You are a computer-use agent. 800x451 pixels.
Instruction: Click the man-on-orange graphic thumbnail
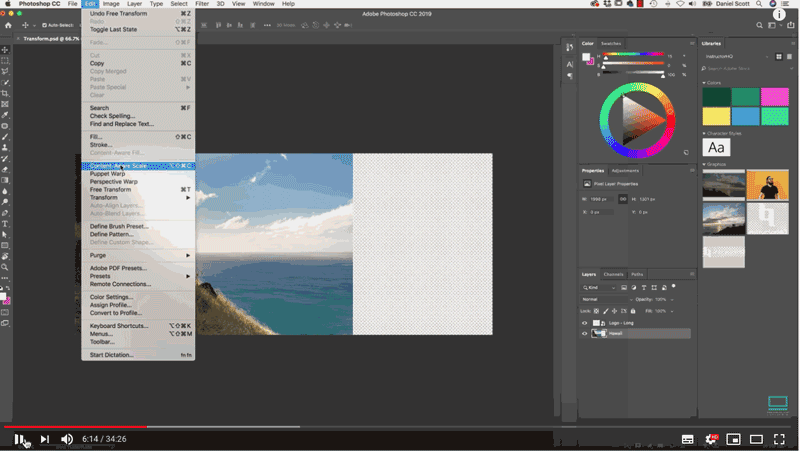(767, 185)
